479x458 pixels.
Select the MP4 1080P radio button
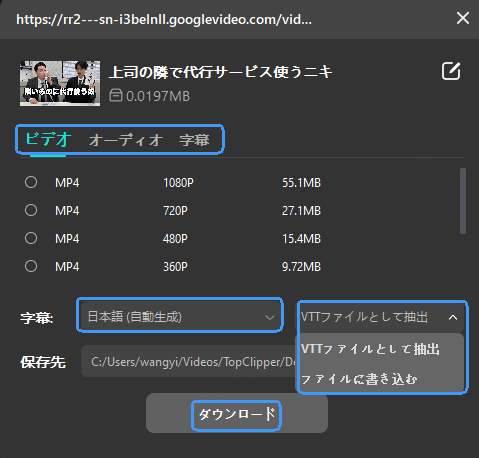(x=31, y=182)
